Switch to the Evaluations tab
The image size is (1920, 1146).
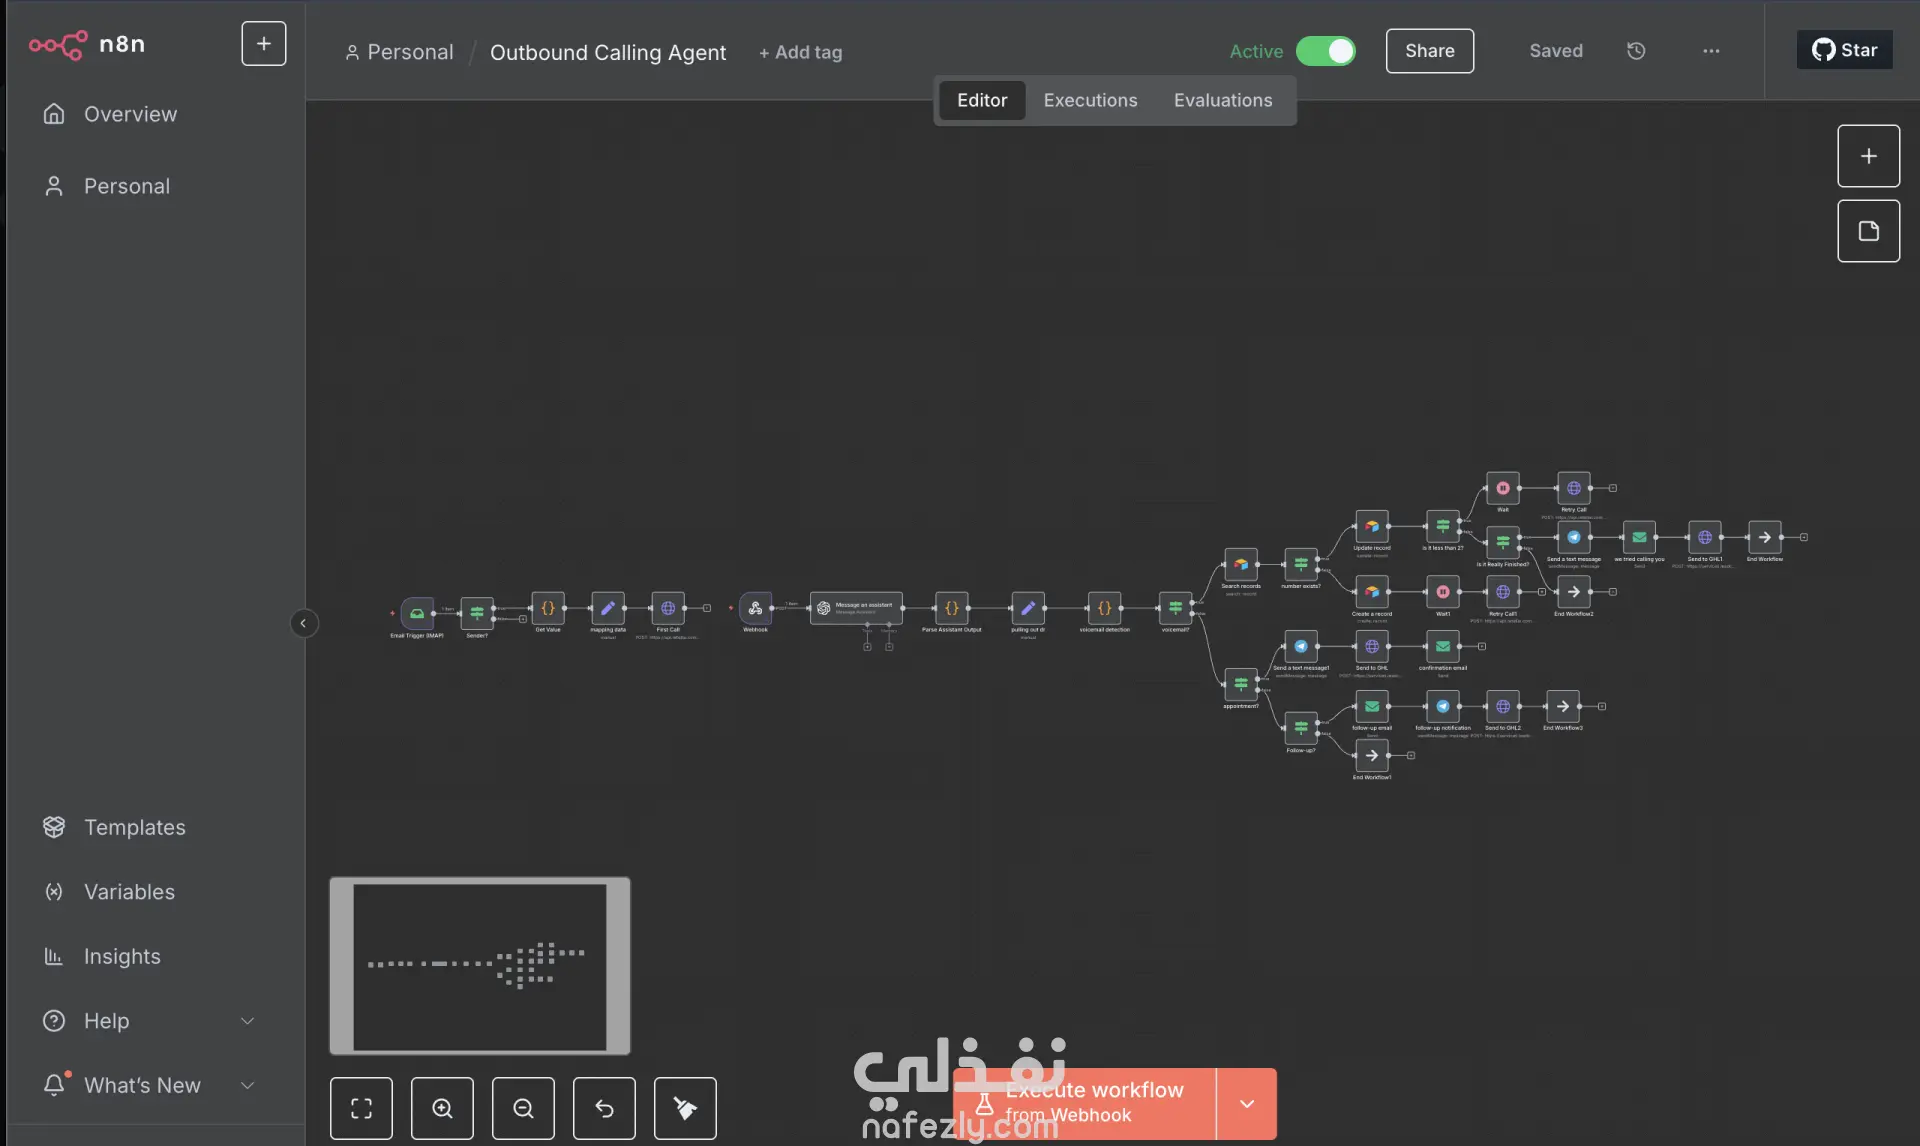1222,100
